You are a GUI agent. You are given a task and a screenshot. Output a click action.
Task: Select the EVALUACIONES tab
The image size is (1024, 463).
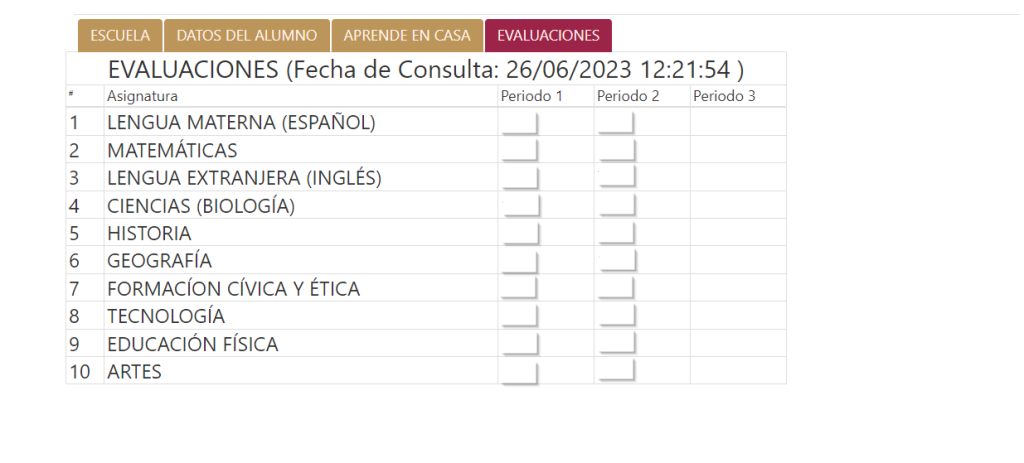coord(548,36)
